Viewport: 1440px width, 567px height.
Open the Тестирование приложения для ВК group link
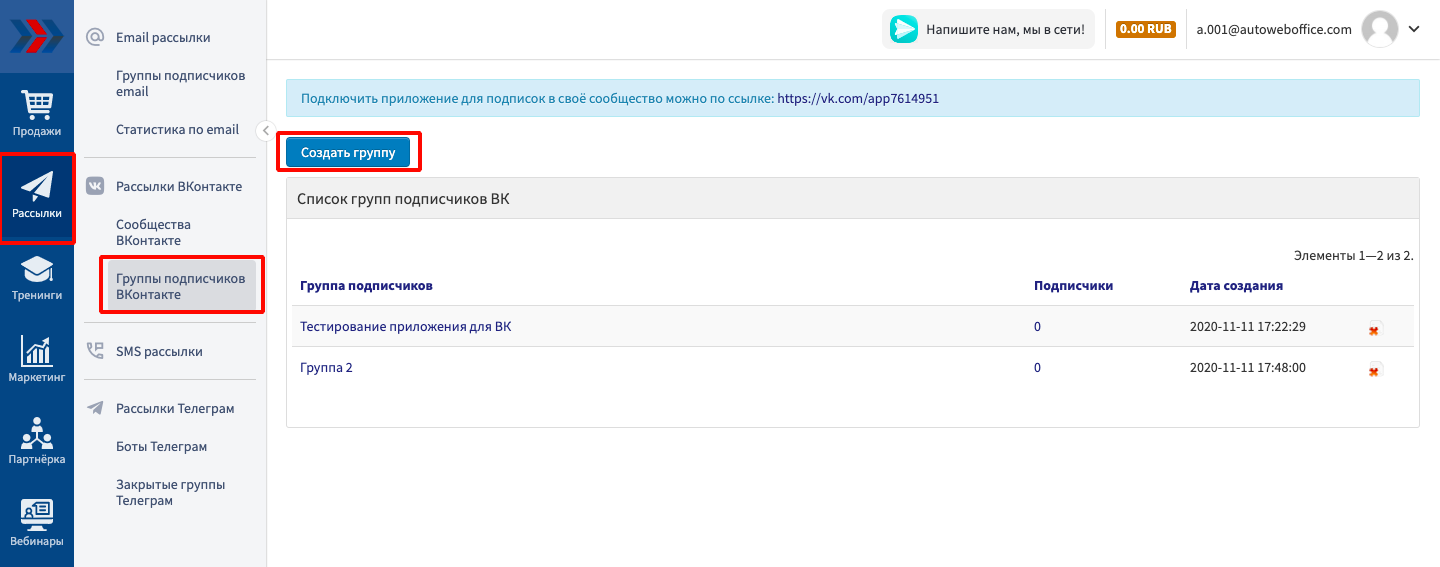coord(405,326)
